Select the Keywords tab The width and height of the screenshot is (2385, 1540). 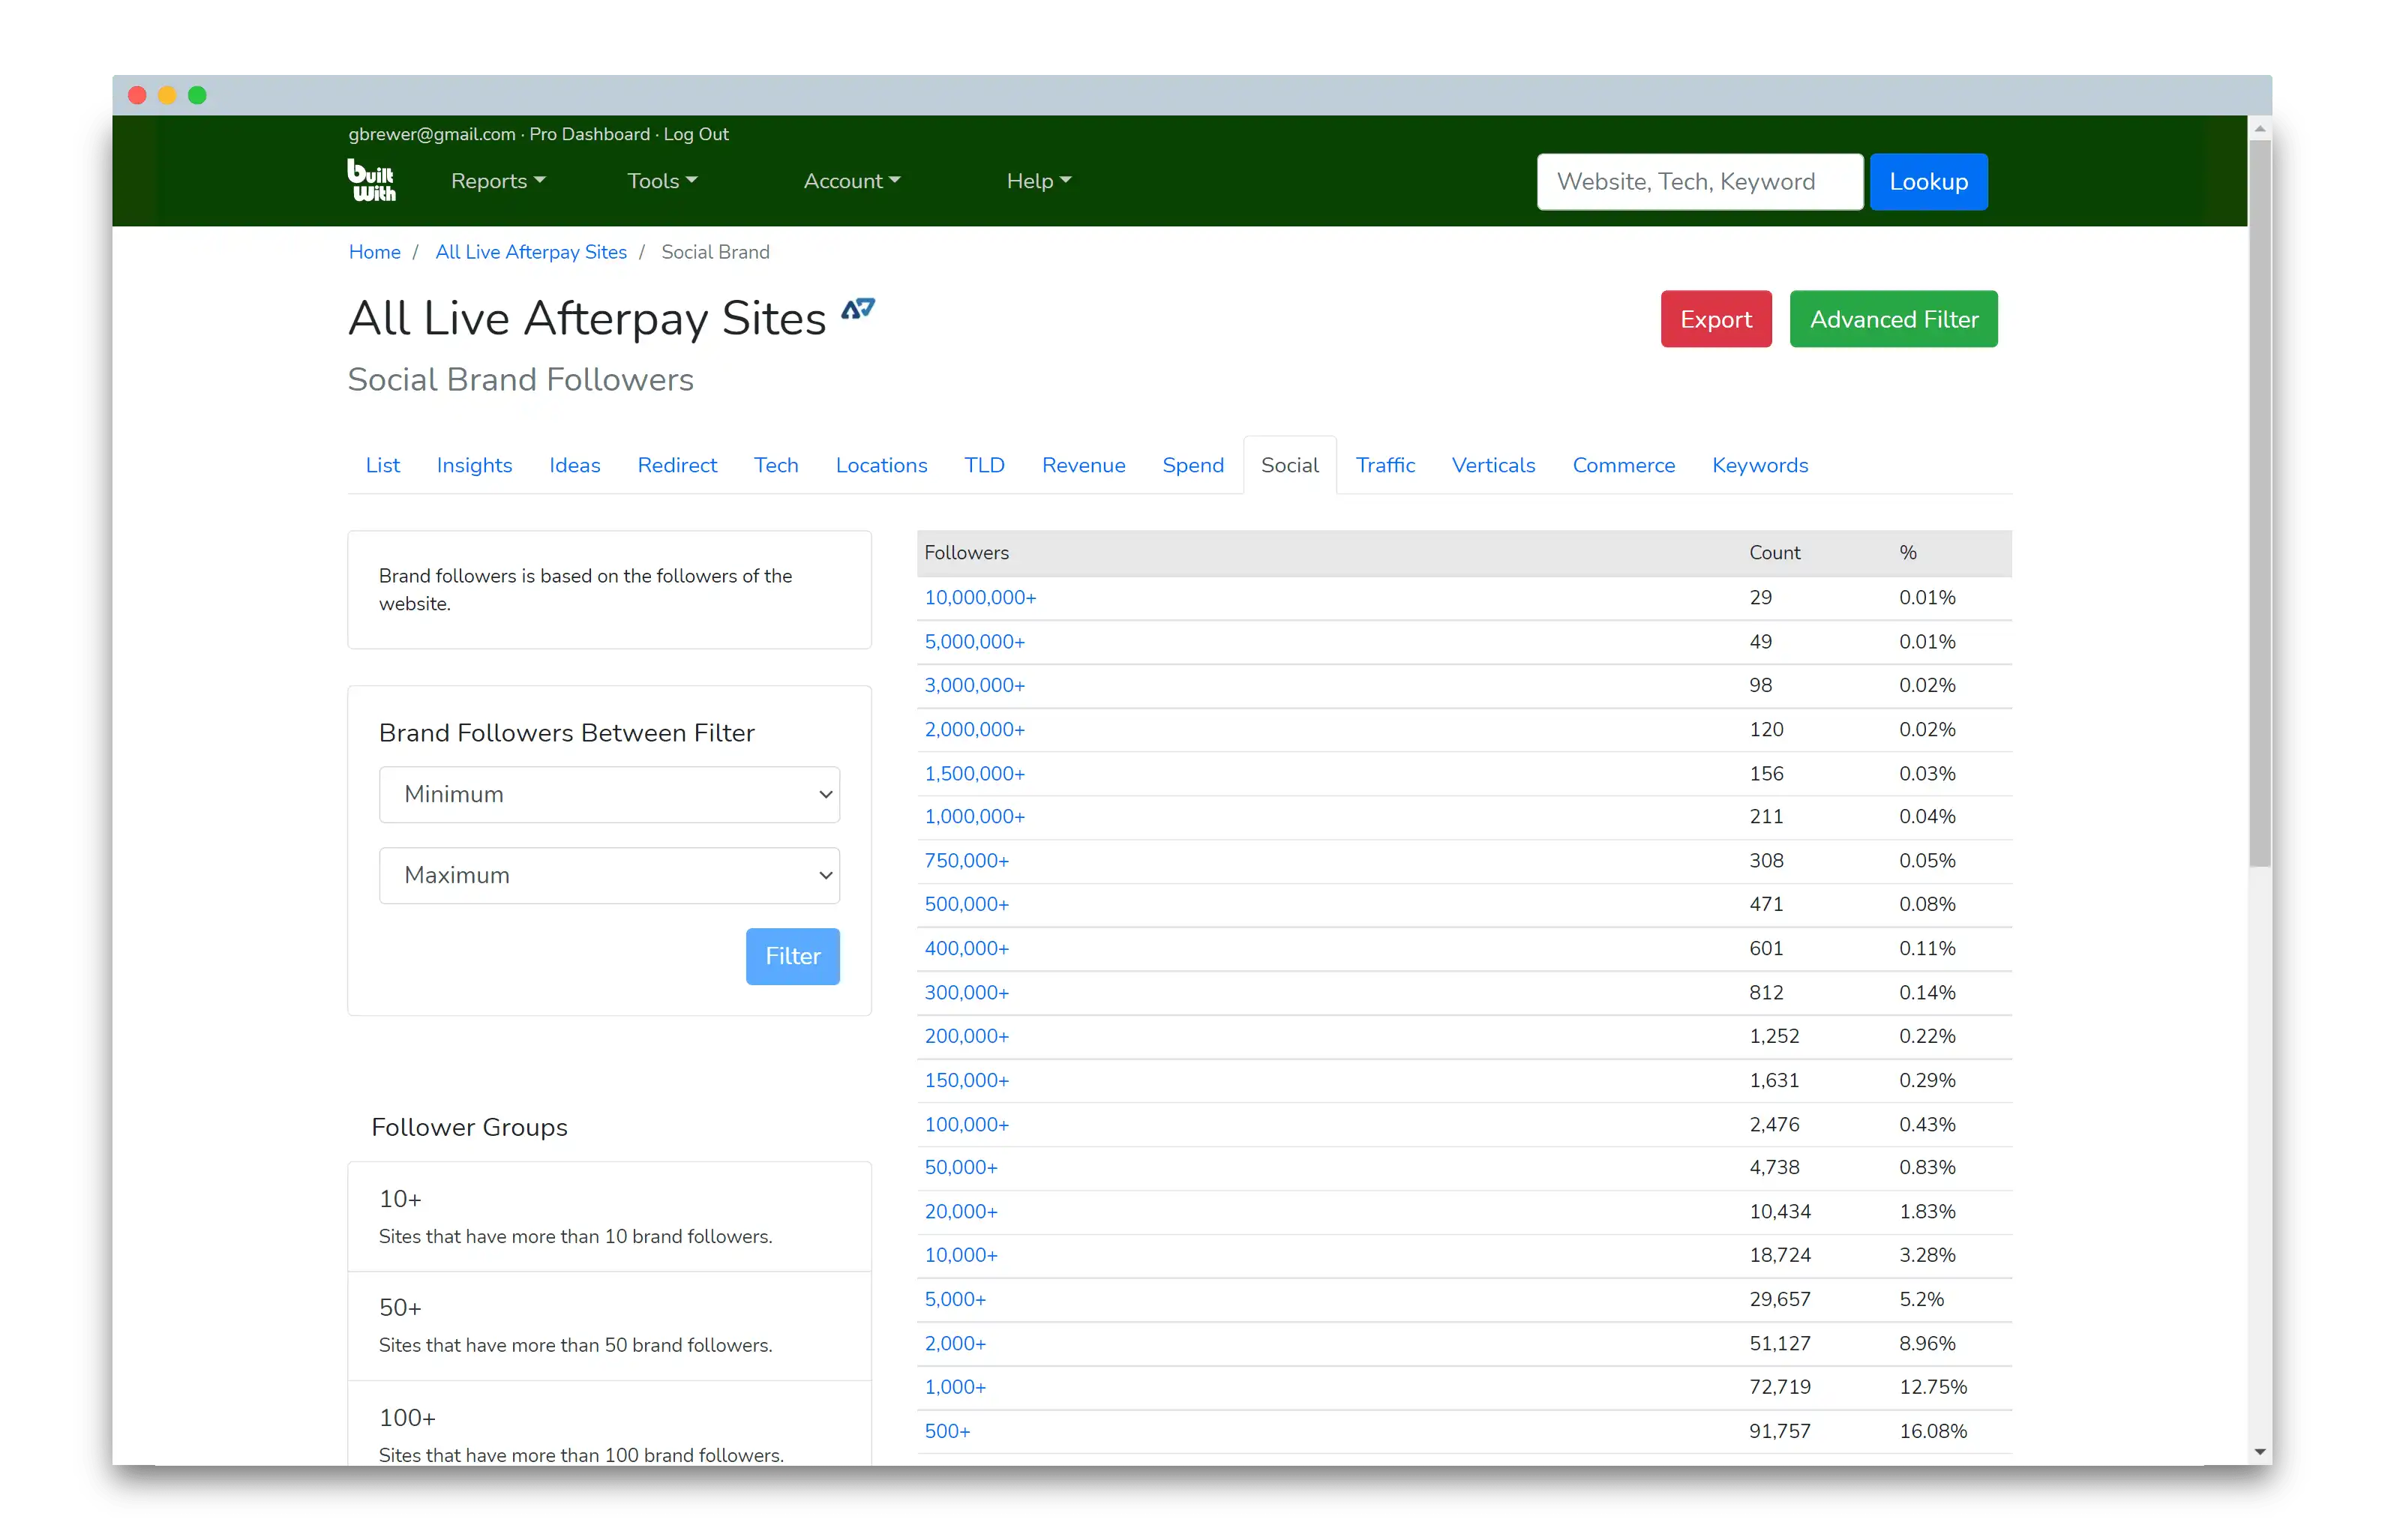(x=1759, y=465)
